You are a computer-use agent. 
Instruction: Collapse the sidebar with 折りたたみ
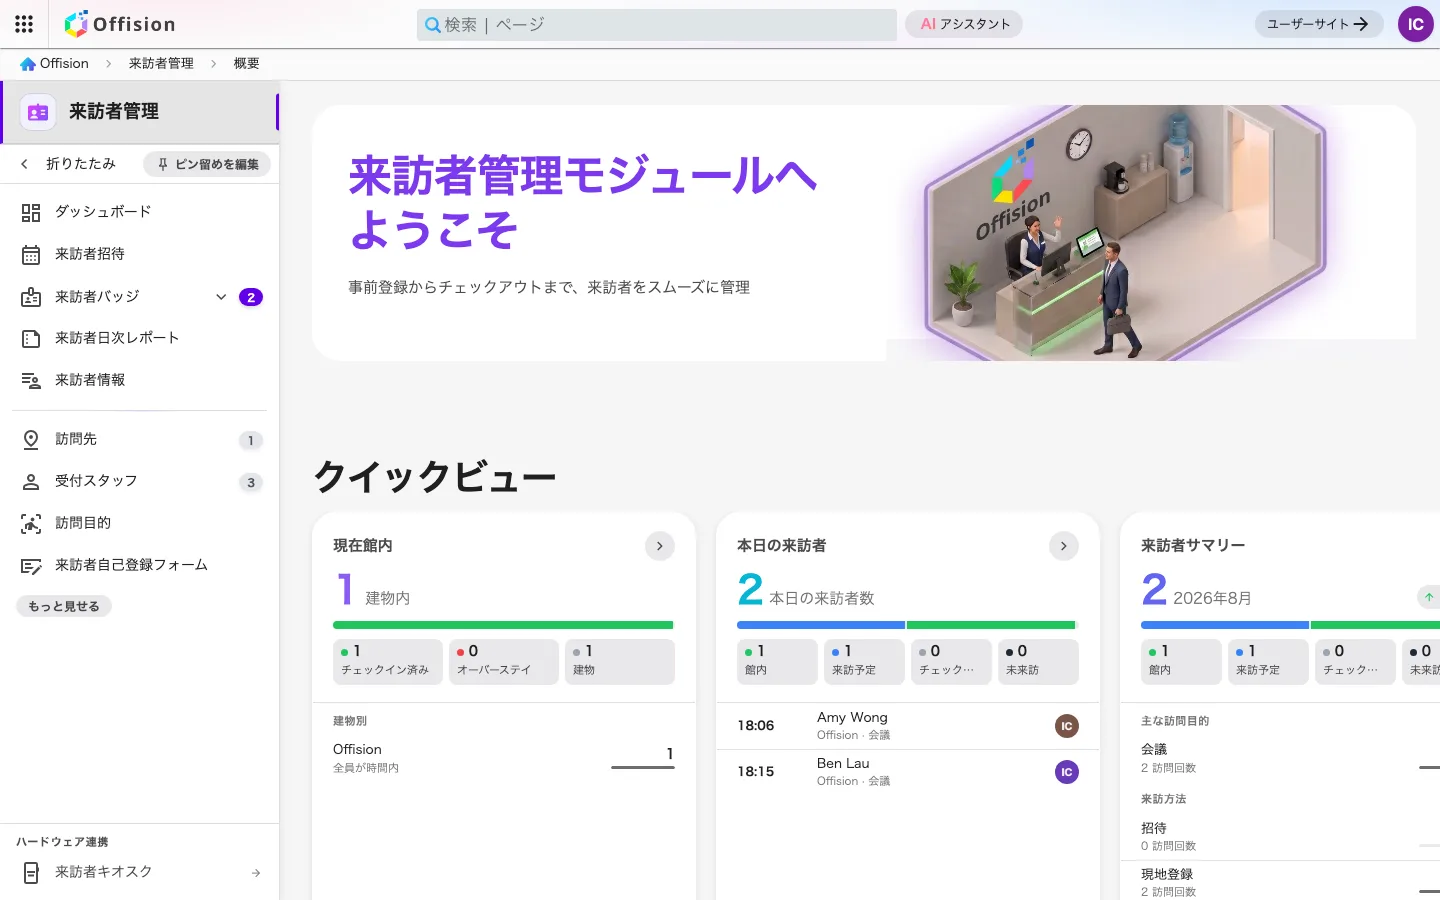(x=68, y=164)
